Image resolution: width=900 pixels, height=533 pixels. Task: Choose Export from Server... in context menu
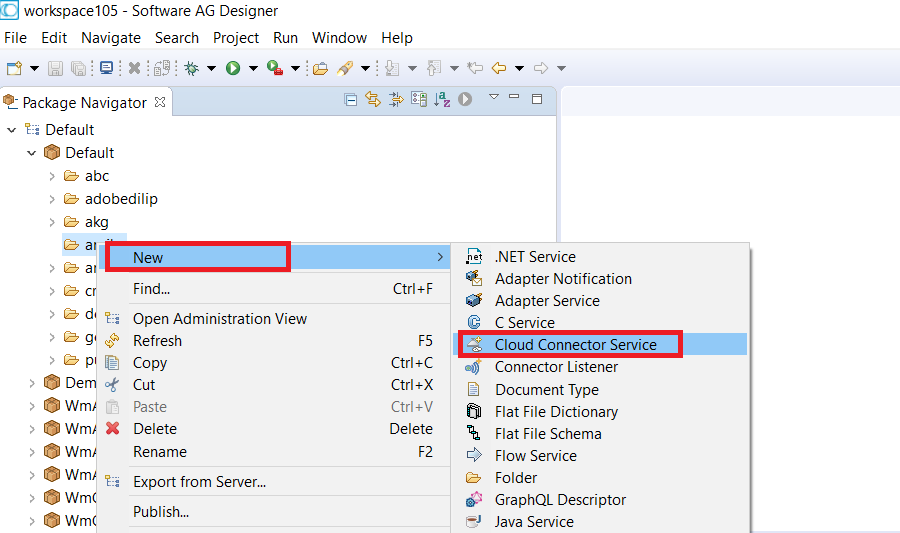pyautogui.click(x=274, y=482)
